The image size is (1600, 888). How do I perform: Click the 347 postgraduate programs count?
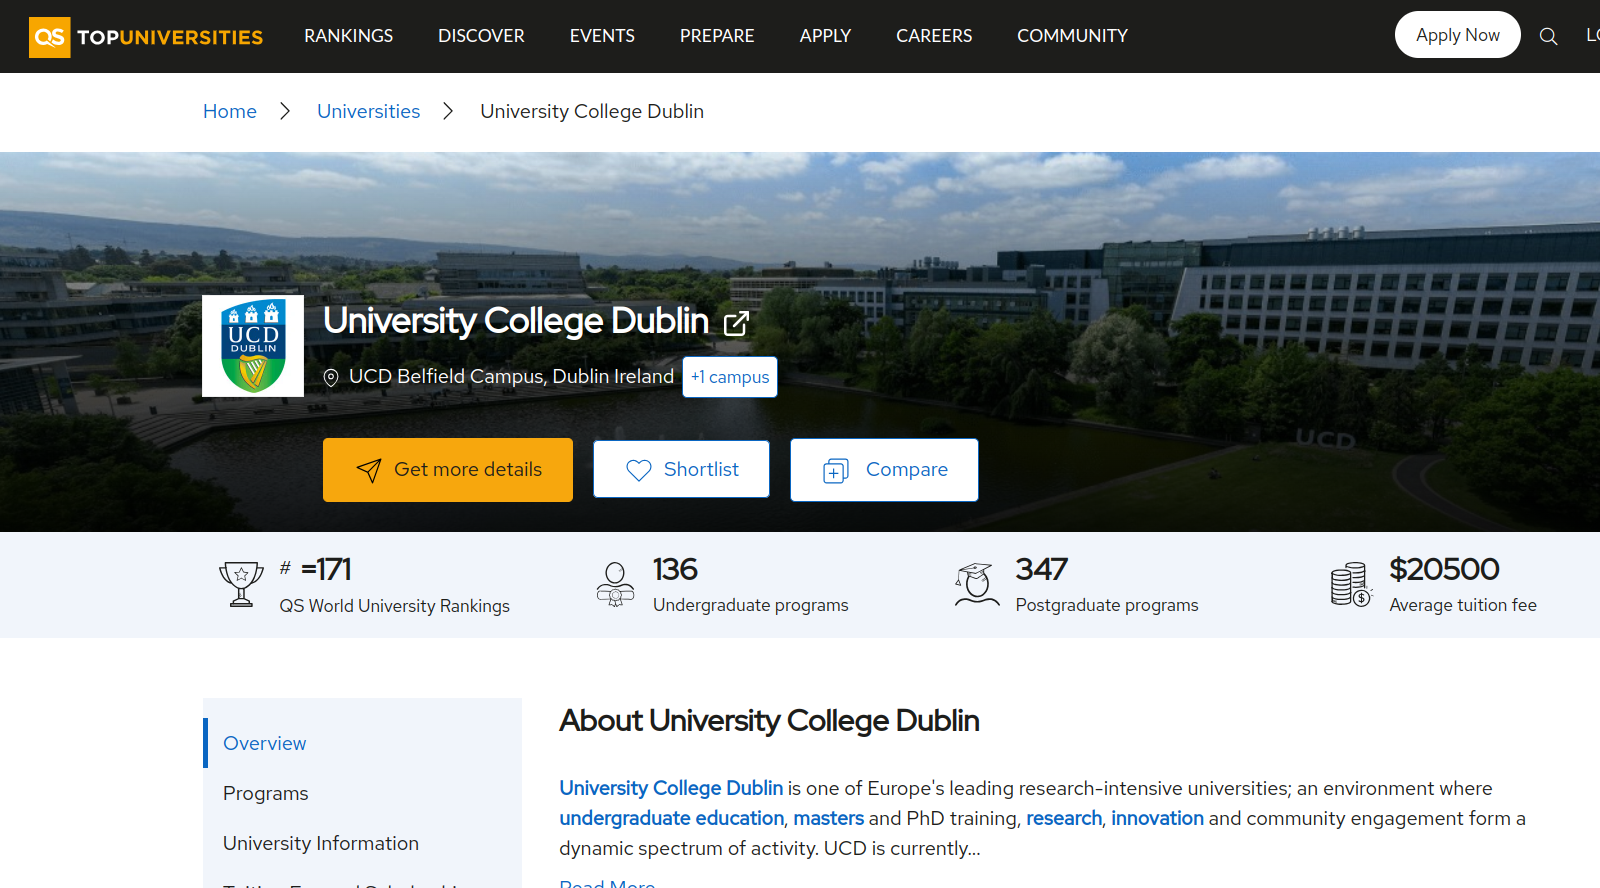[x=1042, y=569]
